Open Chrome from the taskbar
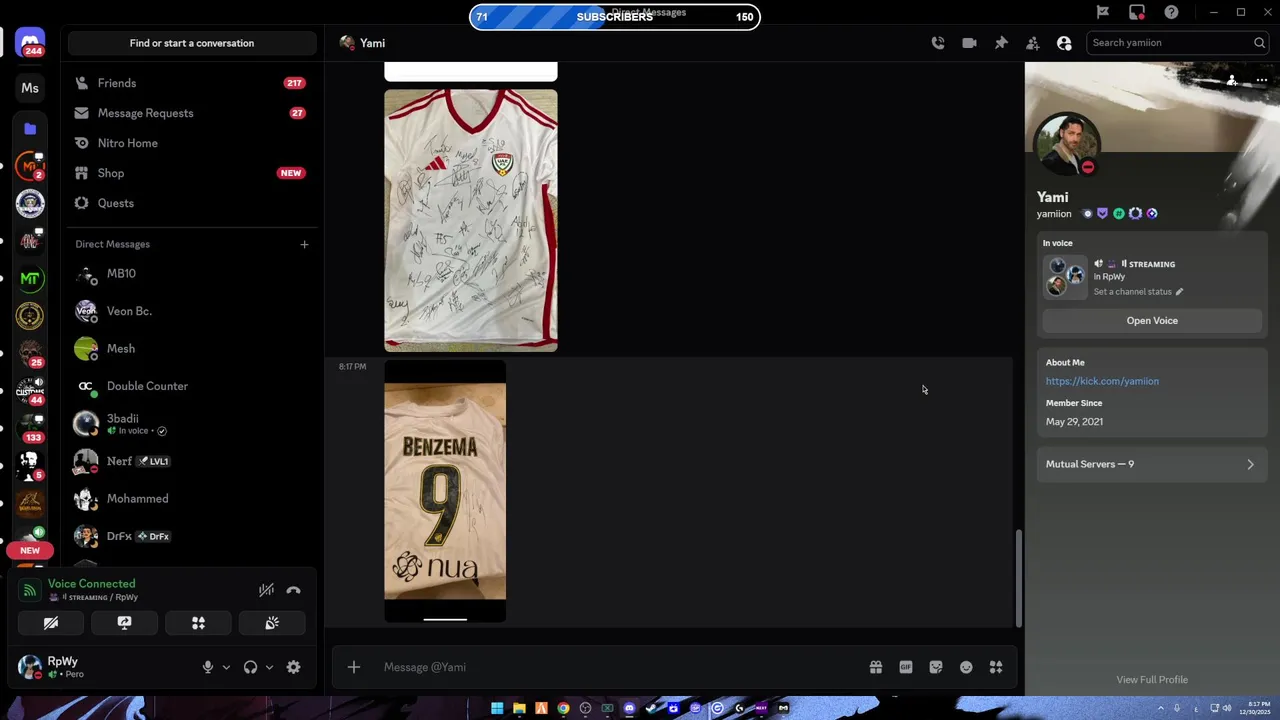This screenshot has width=1280, height=720. [x=563, y=708]
